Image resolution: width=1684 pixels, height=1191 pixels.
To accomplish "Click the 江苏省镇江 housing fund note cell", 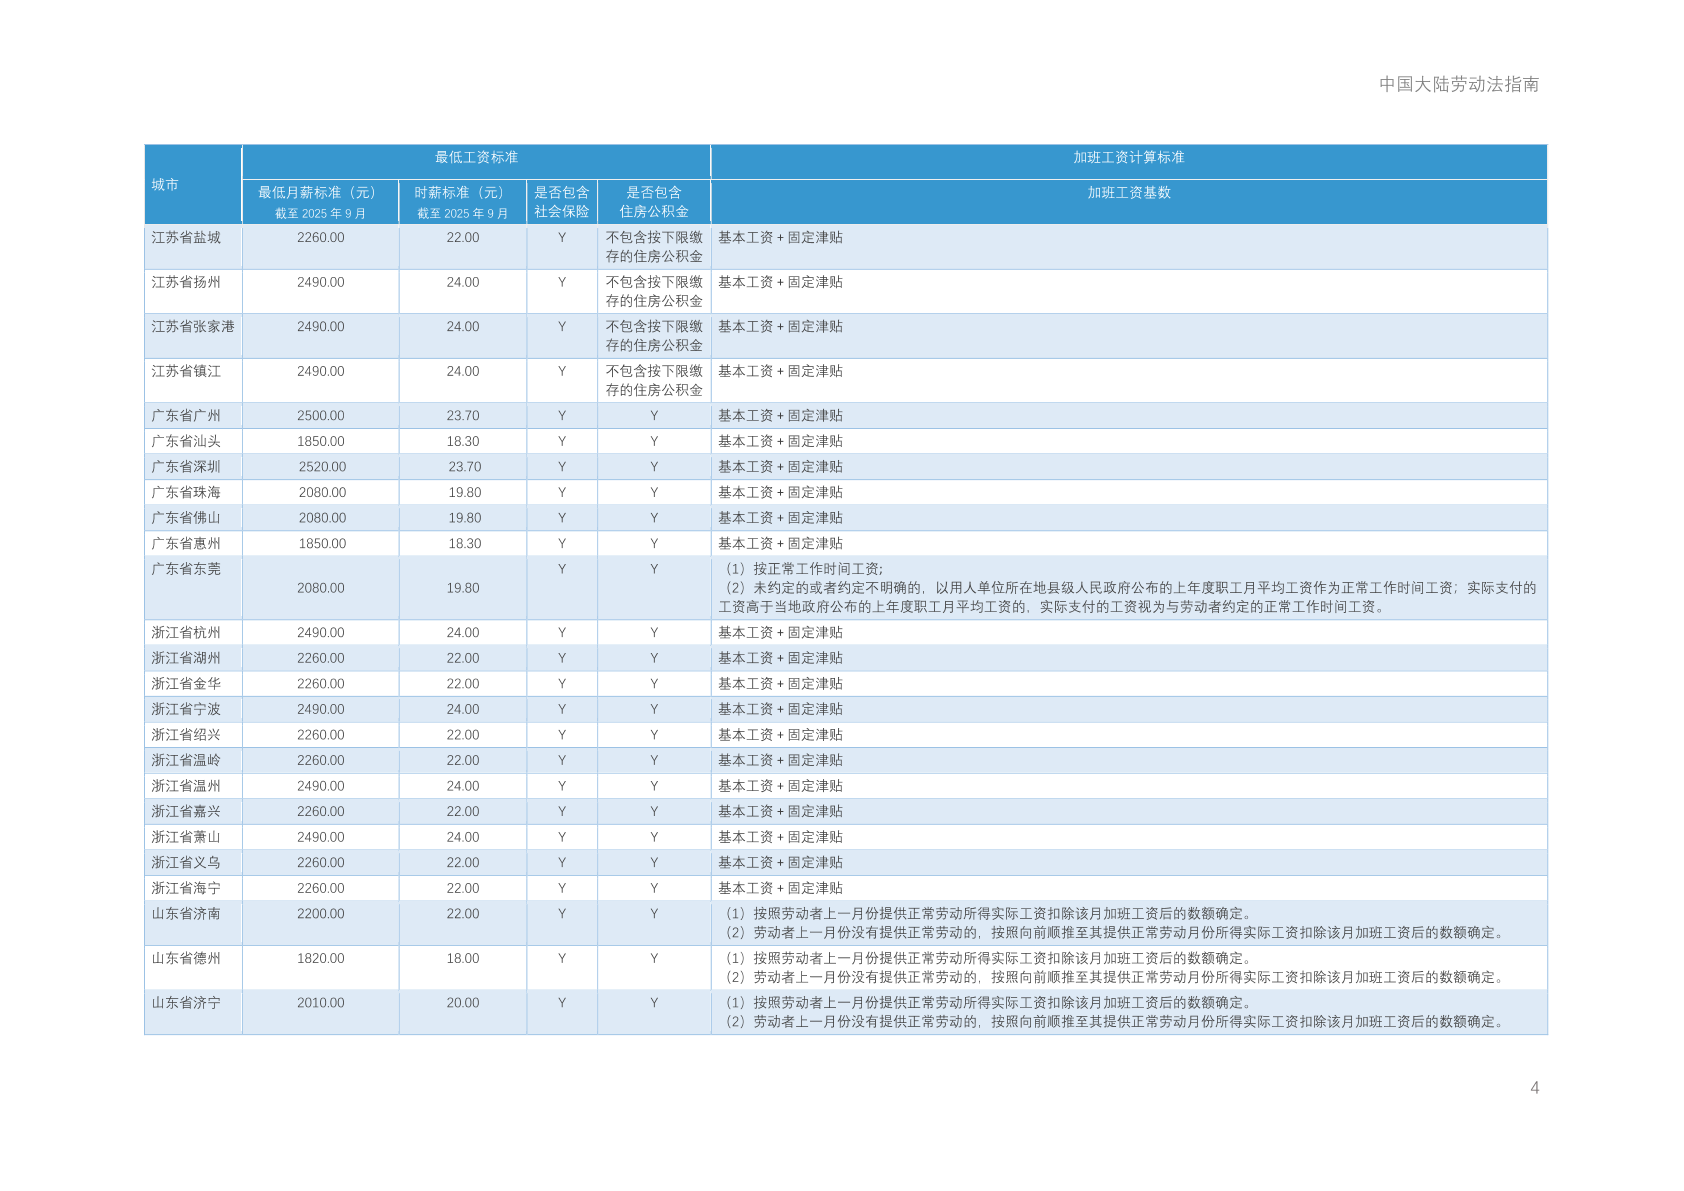I will pyautogui.click(x=653, y=381).
